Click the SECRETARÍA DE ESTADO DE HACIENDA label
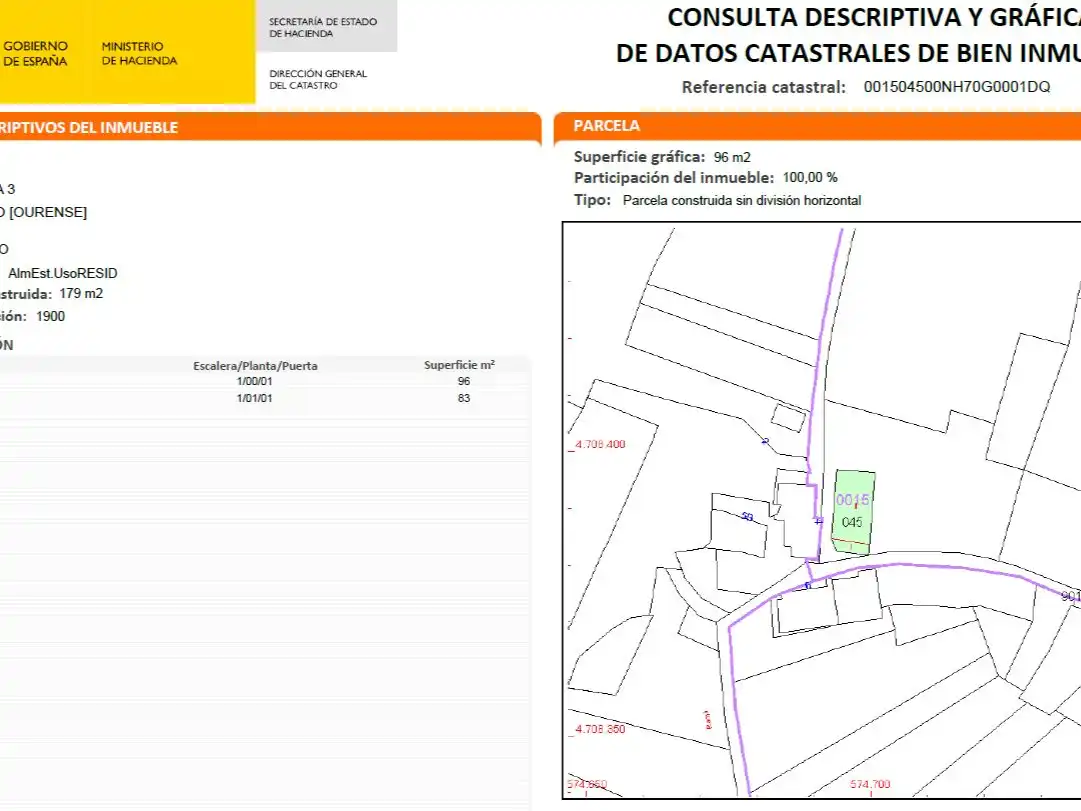The width and height of the screenshot is (1081, 811). click(x=323, y=28)
